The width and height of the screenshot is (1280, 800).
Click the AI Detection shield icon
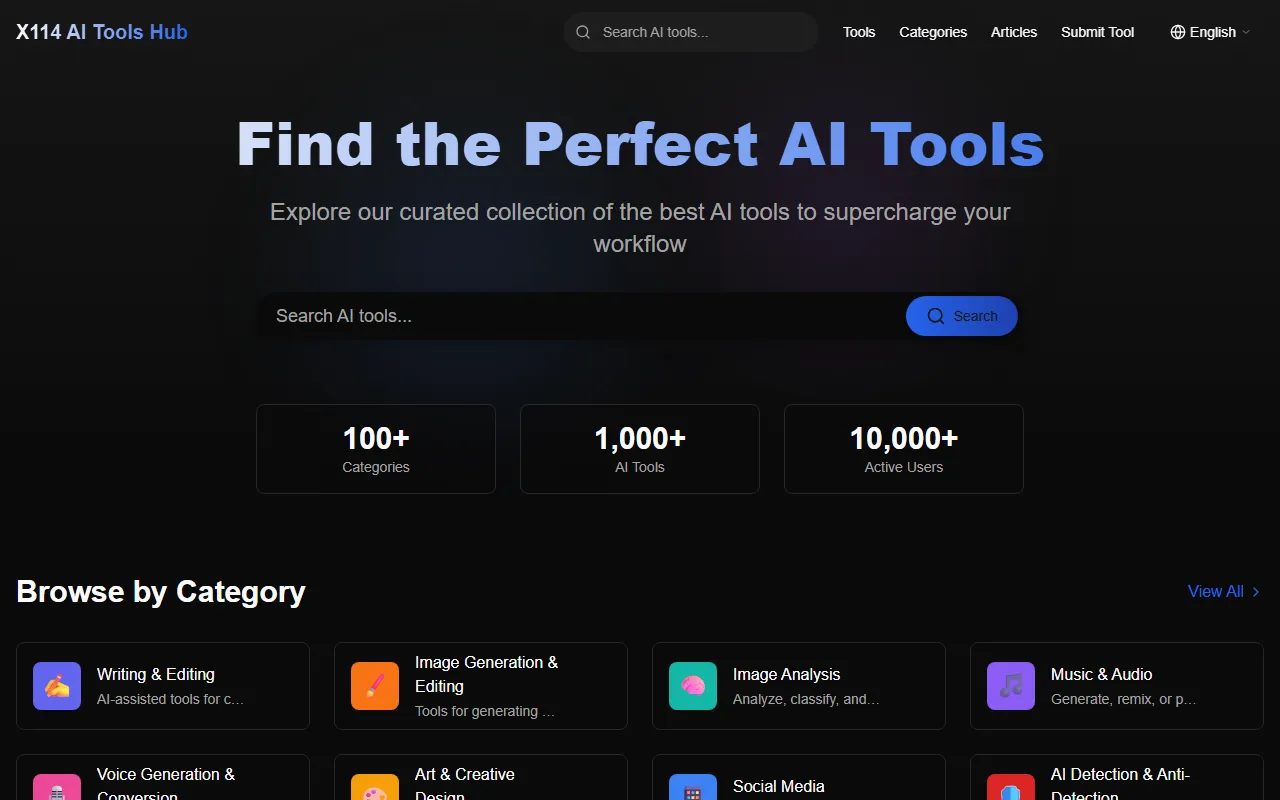coord(1011,789)
